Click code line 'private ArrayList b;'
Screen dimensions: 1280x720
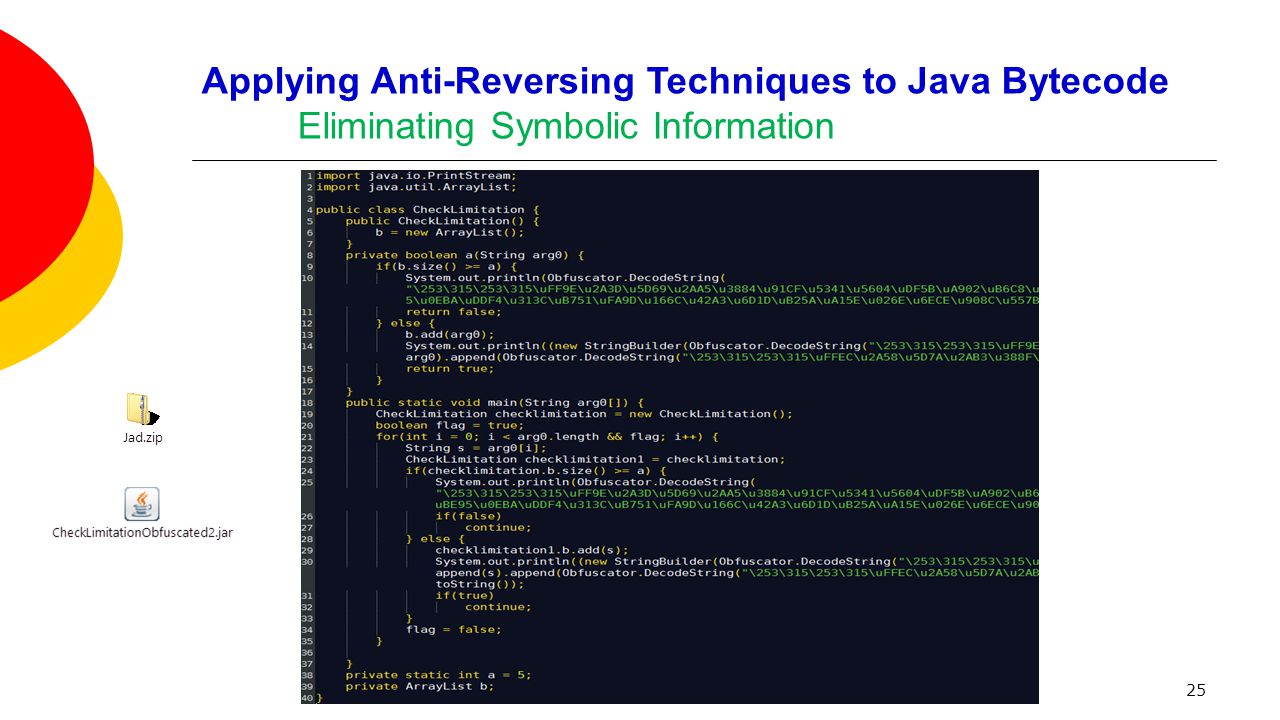420,686
